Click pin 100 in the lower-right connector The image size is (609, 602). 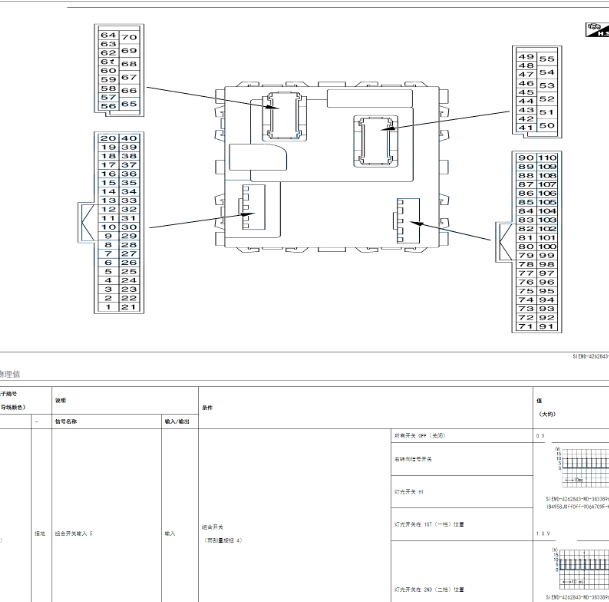547,247
